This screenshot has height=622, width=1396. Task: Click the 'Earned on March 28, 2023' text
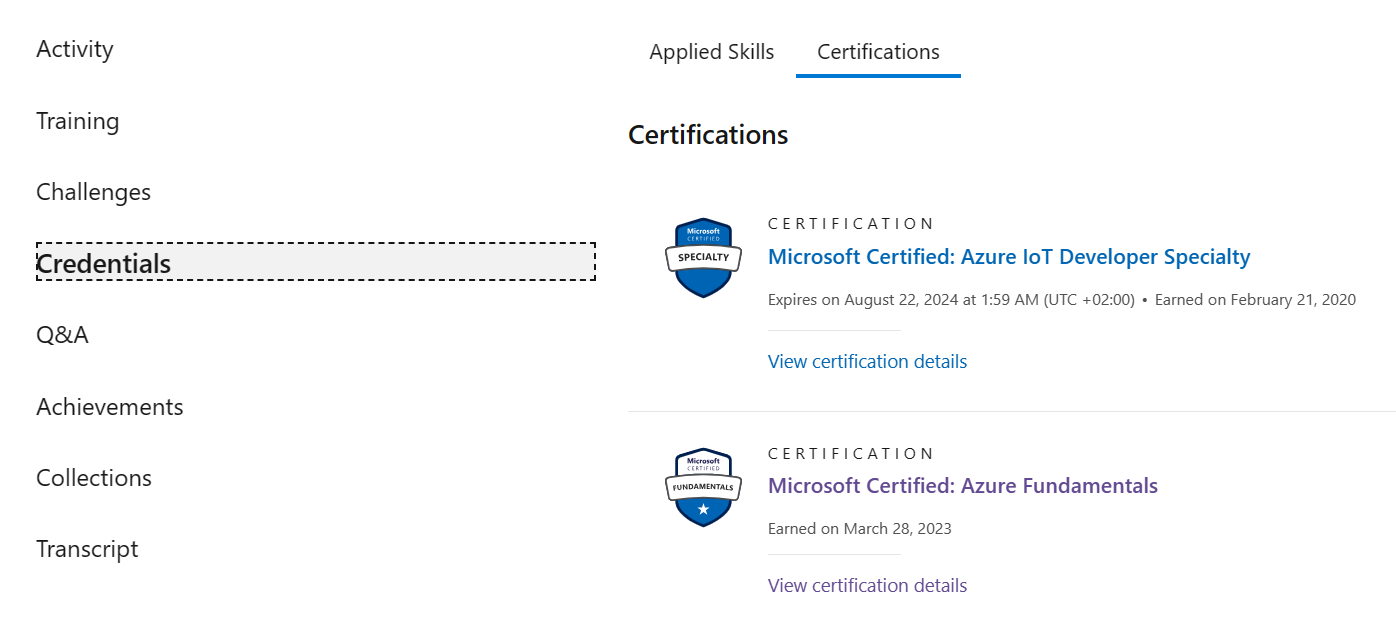(860, 529)
